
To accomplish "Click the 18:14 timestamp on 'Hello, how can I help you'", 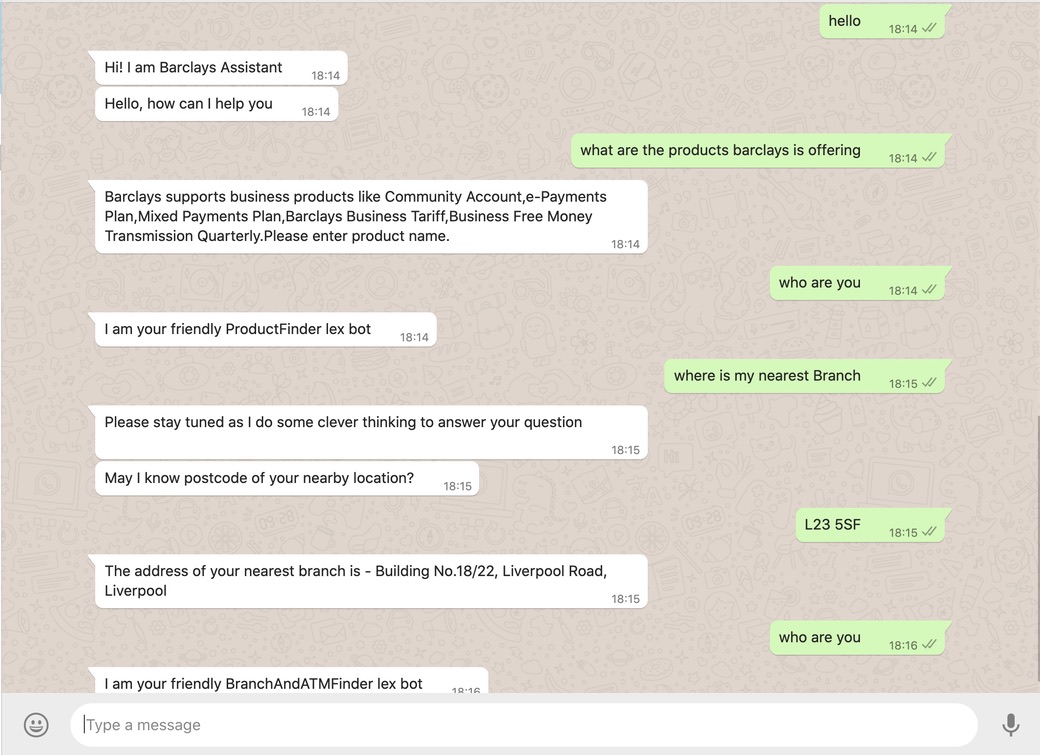I will pos(316,112).
